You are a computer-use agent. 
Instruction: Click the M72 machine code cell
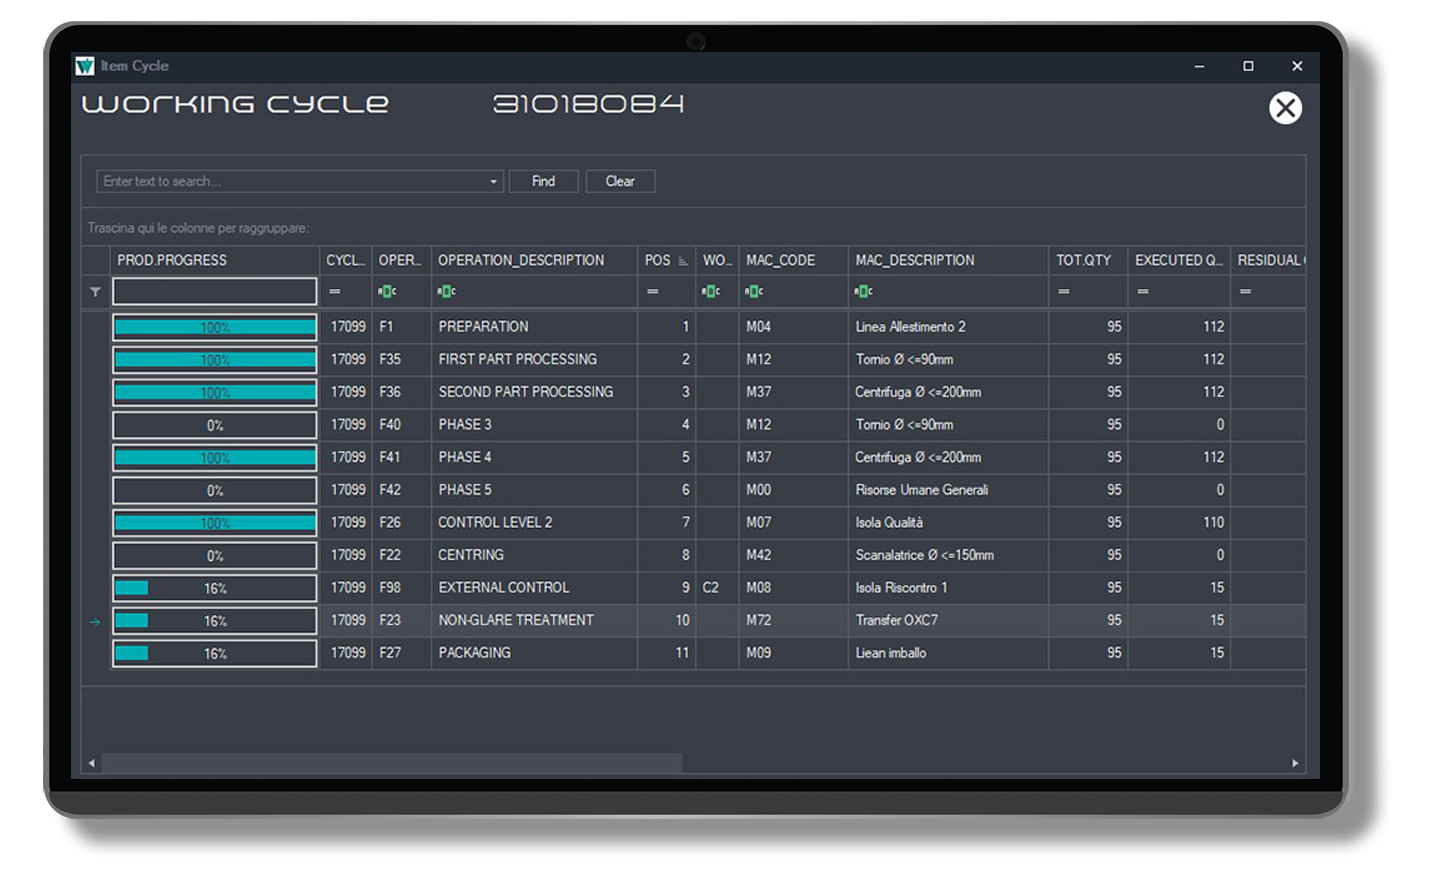point(793,620)
